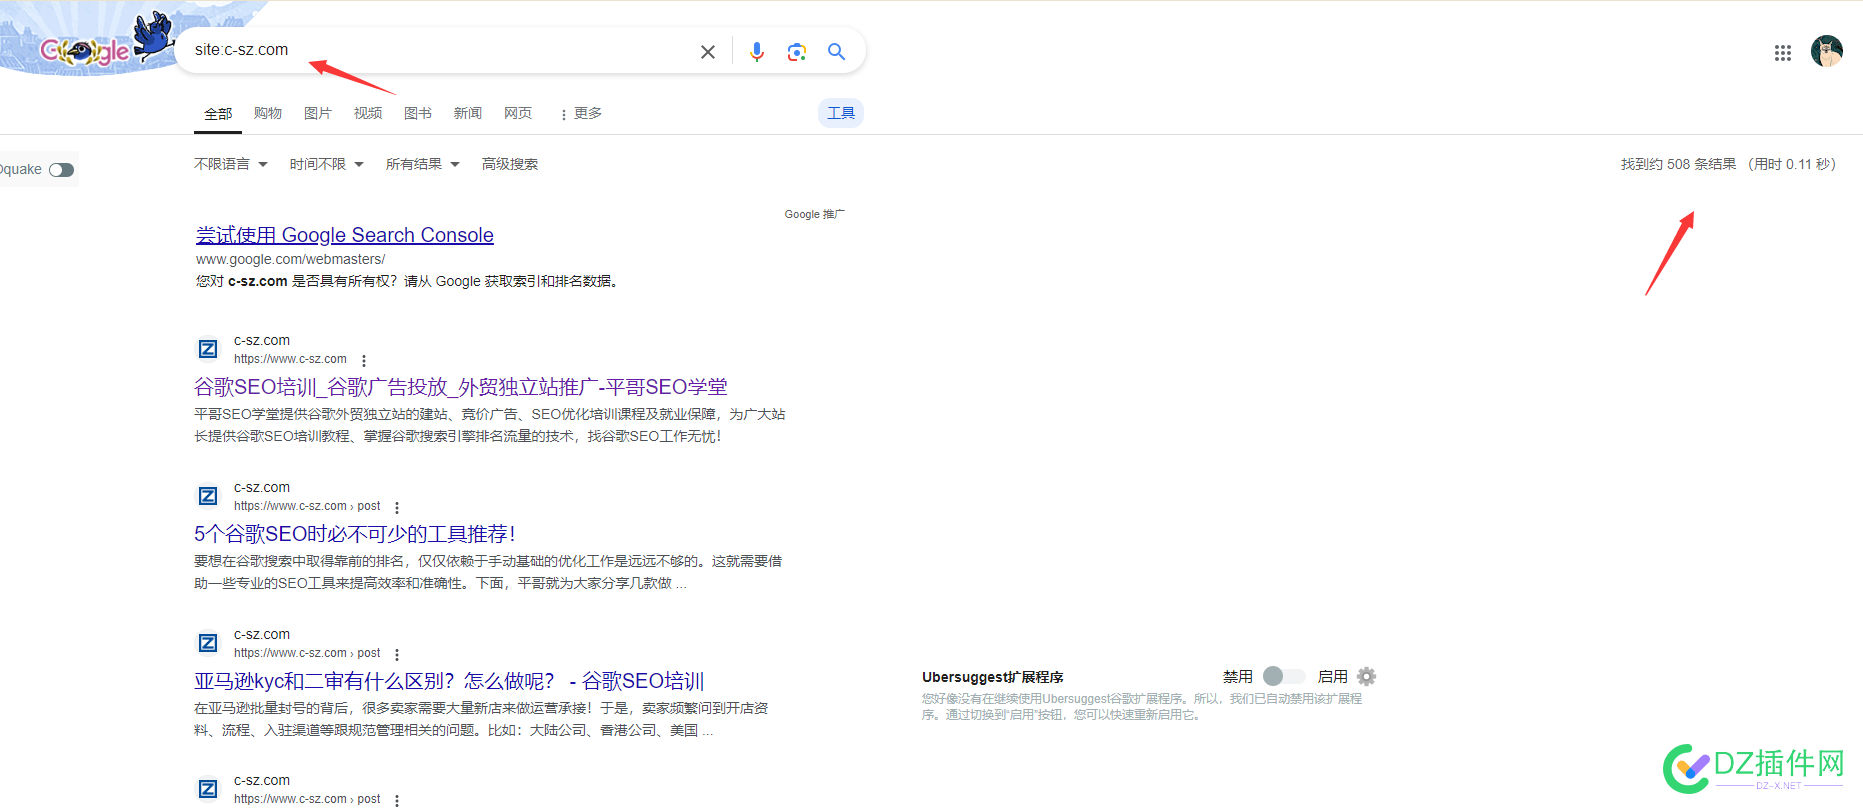Image resolution: width=1863 pixels, height=809 pixels.
Task: Open options menu for 5个谷歌SEO result
Action: click(397, 508)
